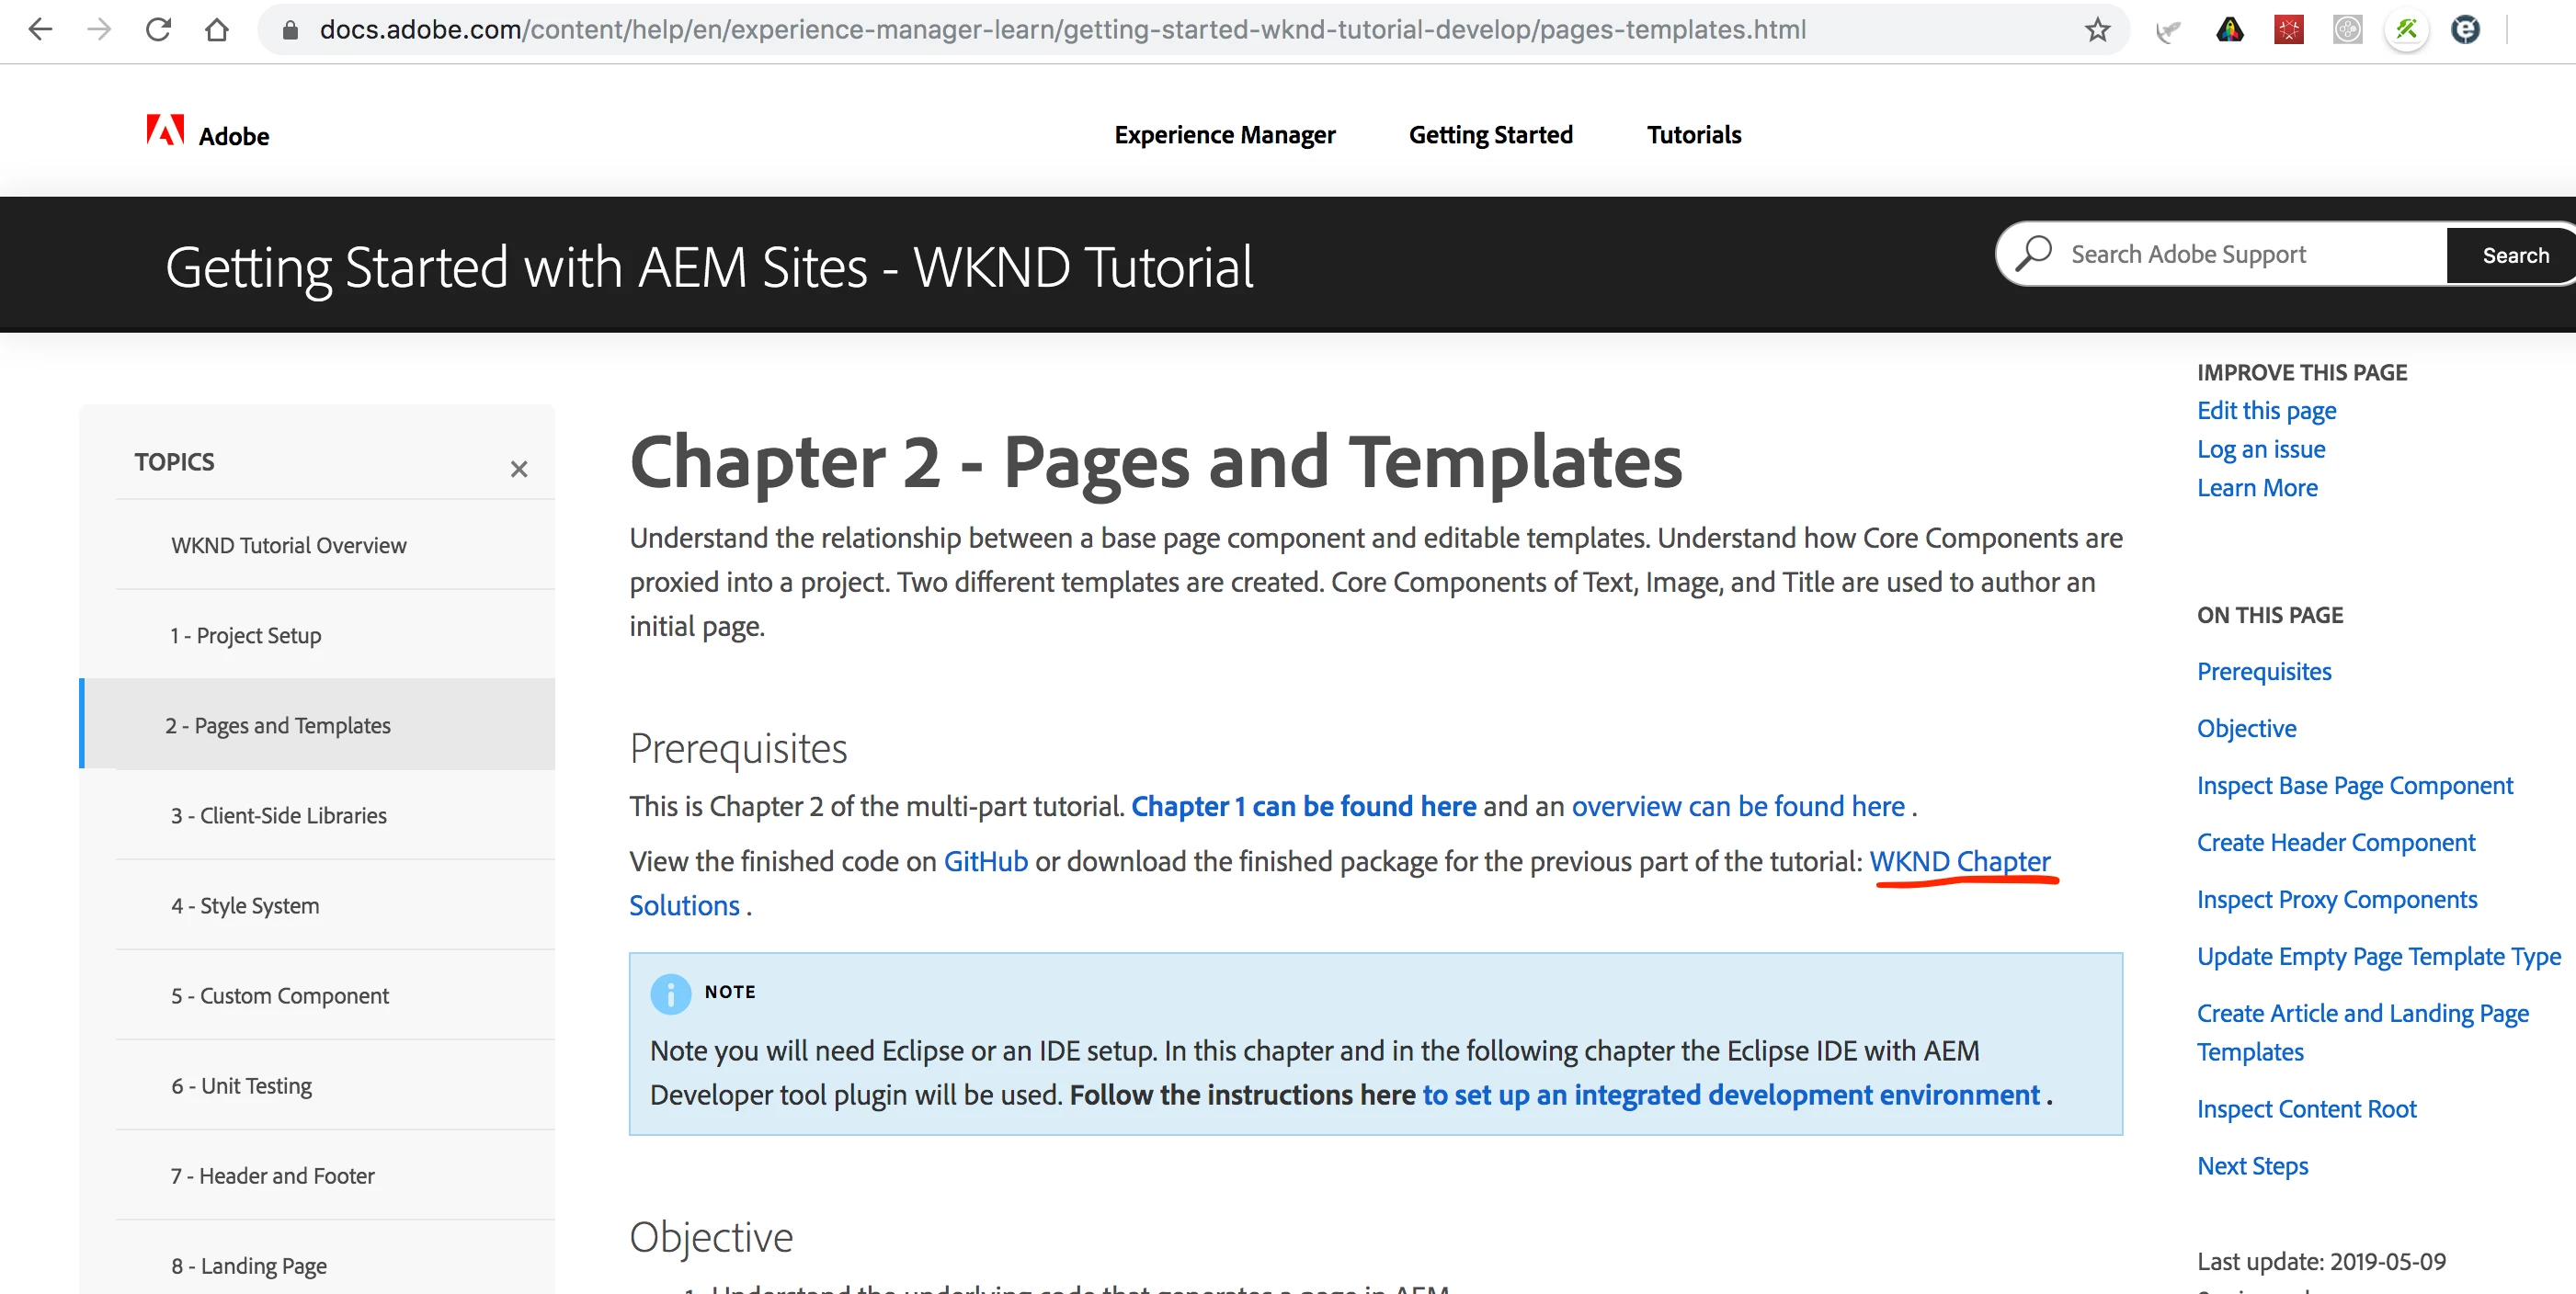Reload the page with refresh icon
The width and height of the screenshot is (2576, 1294).
[x=158, y=29]
